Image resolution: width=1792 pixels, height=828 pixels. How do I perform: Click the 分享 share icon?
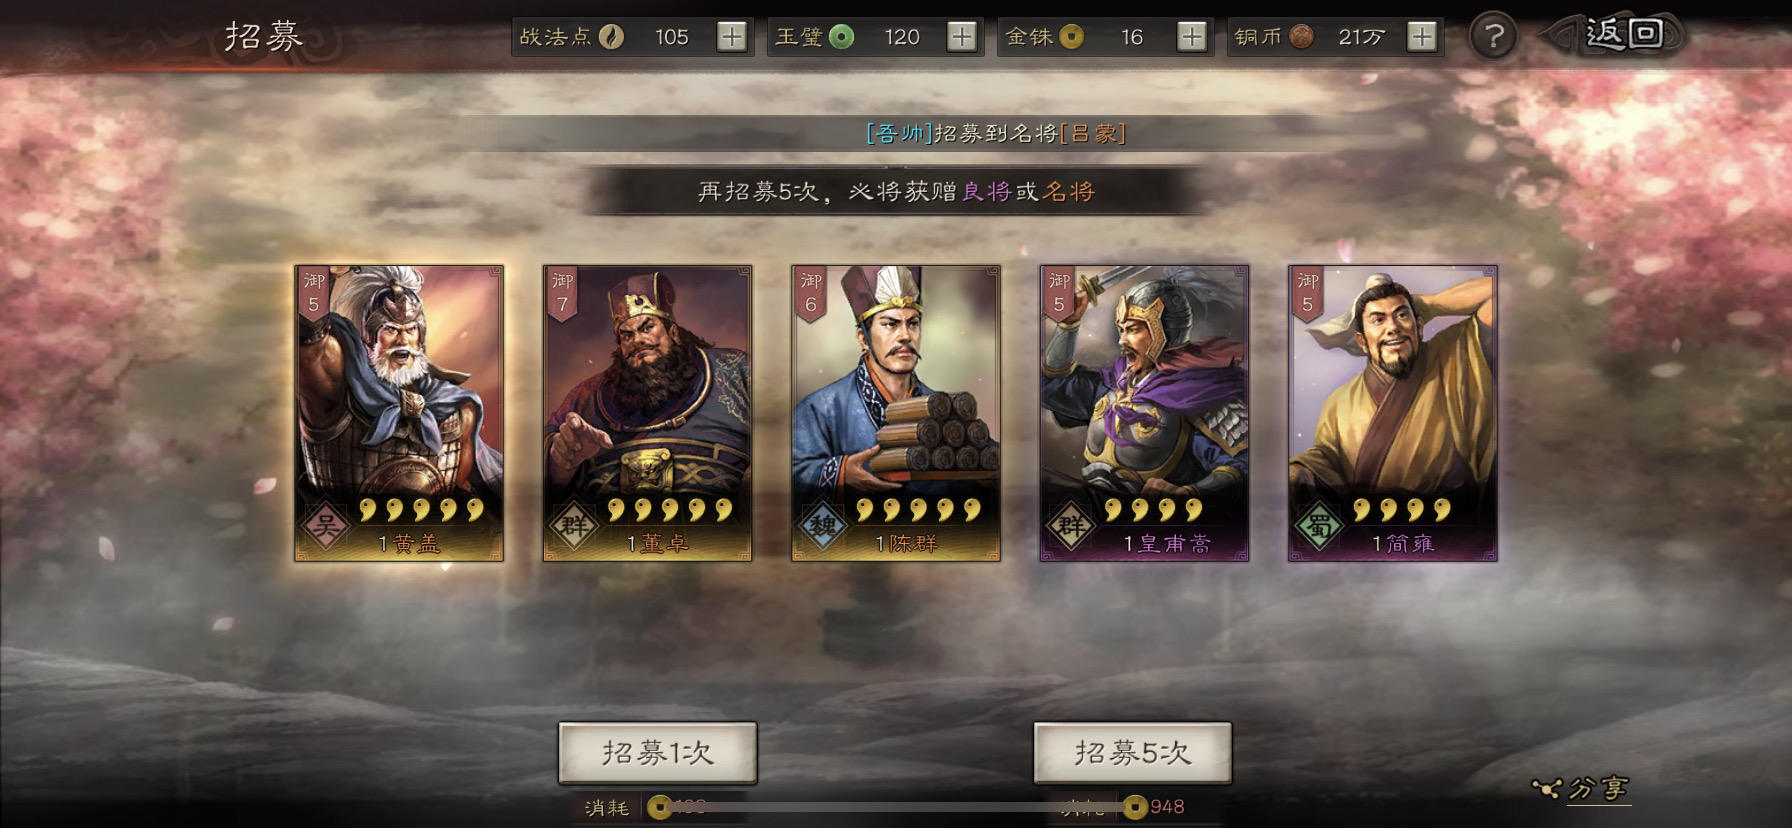1582,789
